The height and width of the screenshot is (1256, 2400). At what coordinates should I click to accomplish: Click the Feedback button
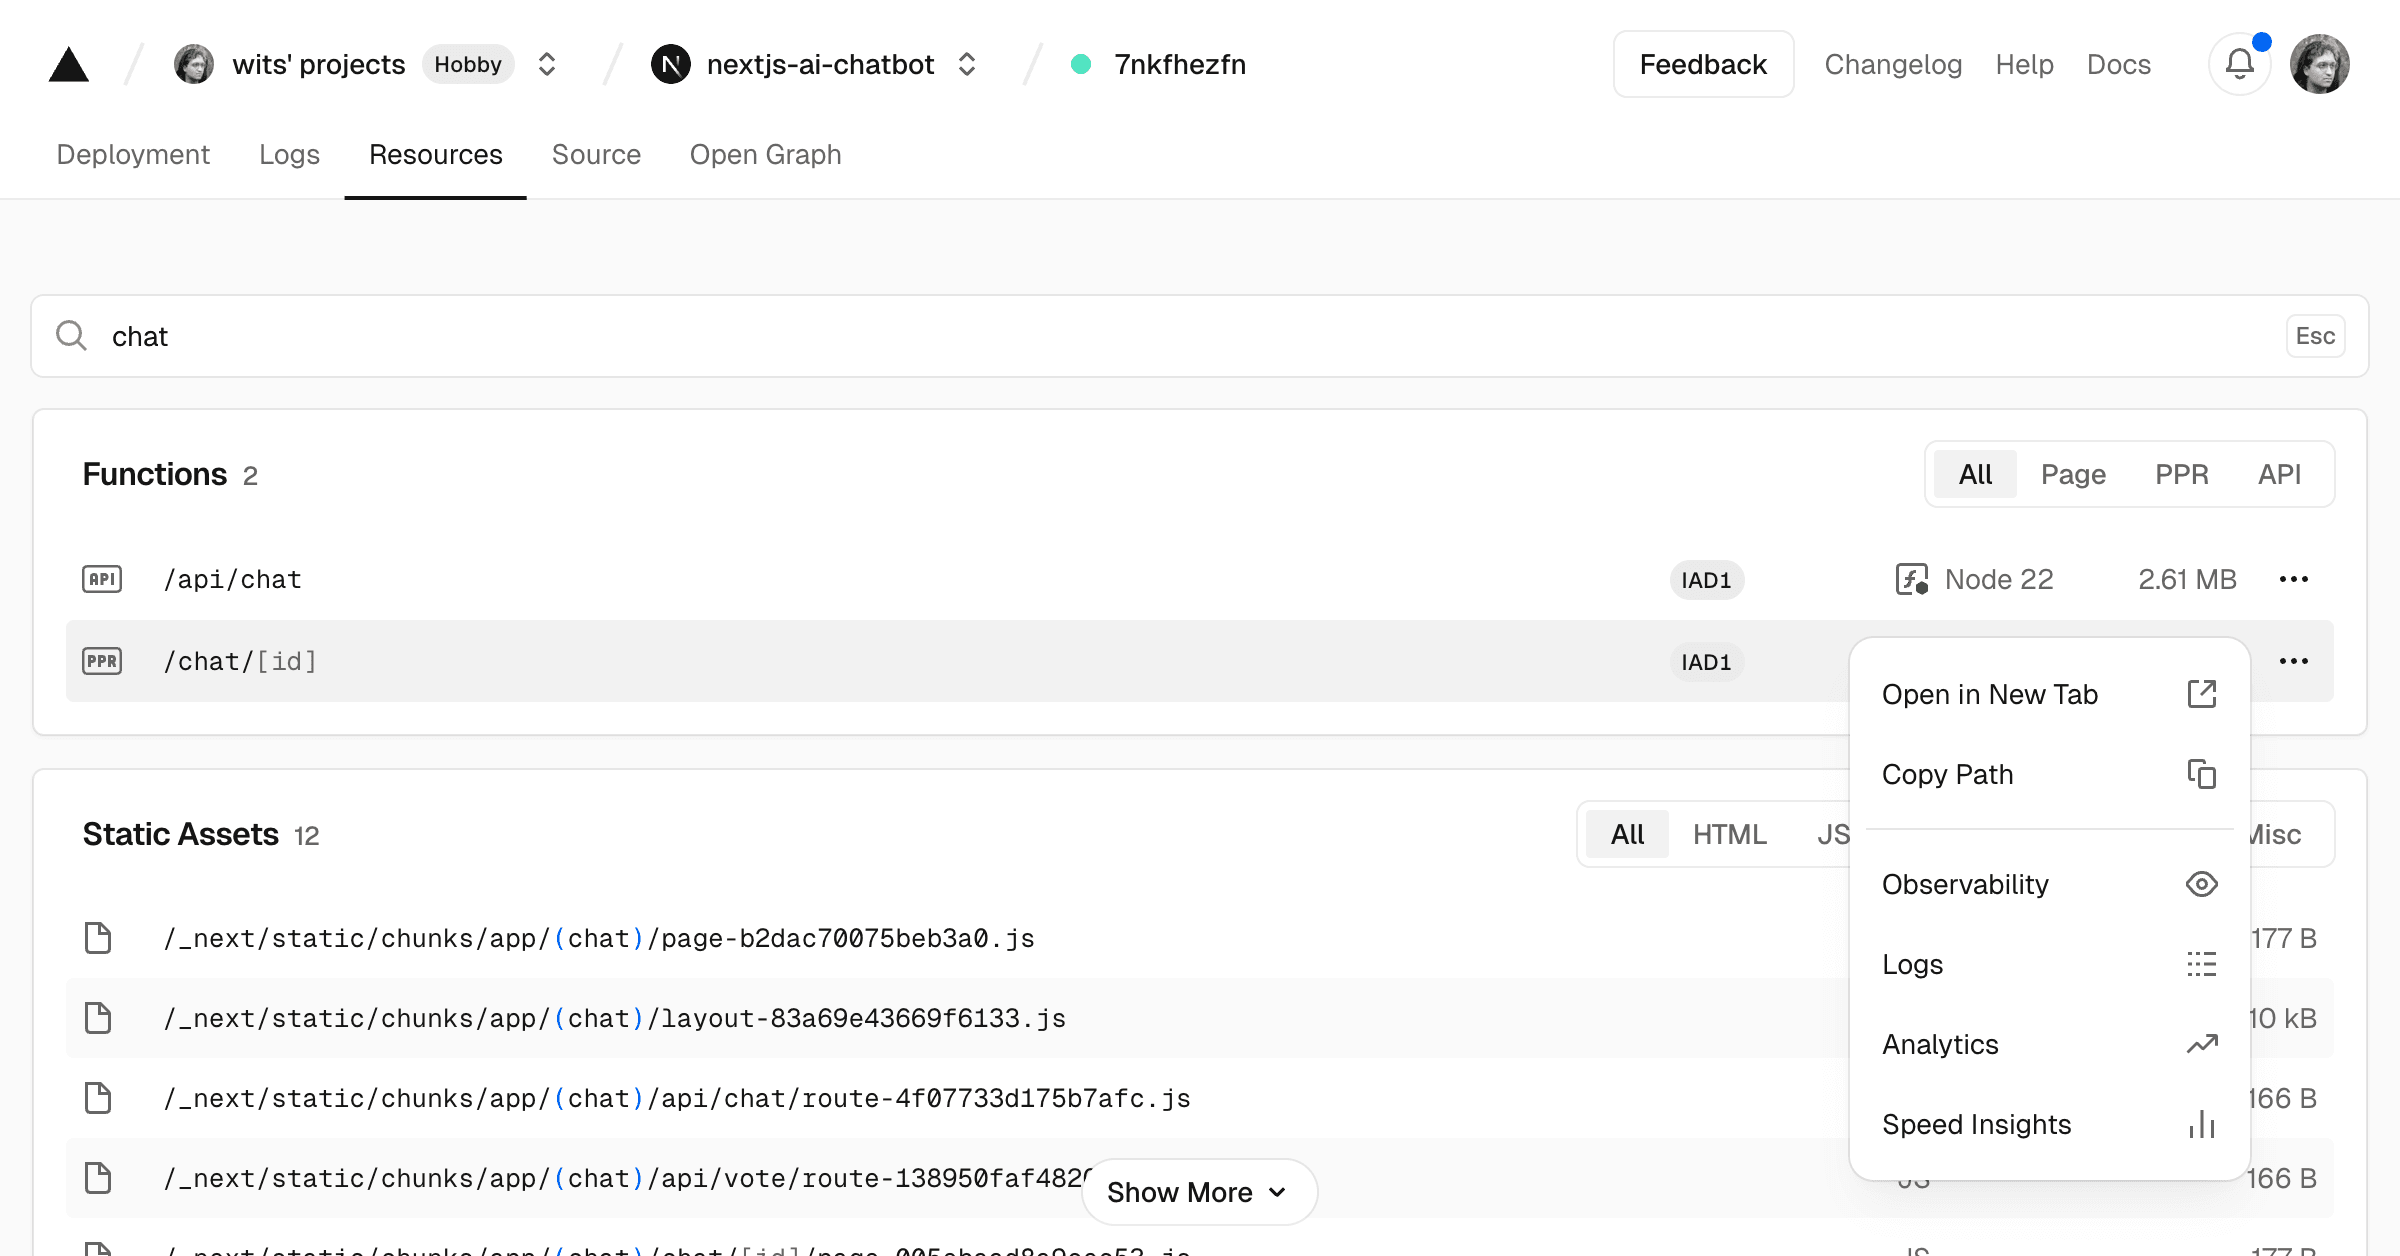click(1702, 63)
